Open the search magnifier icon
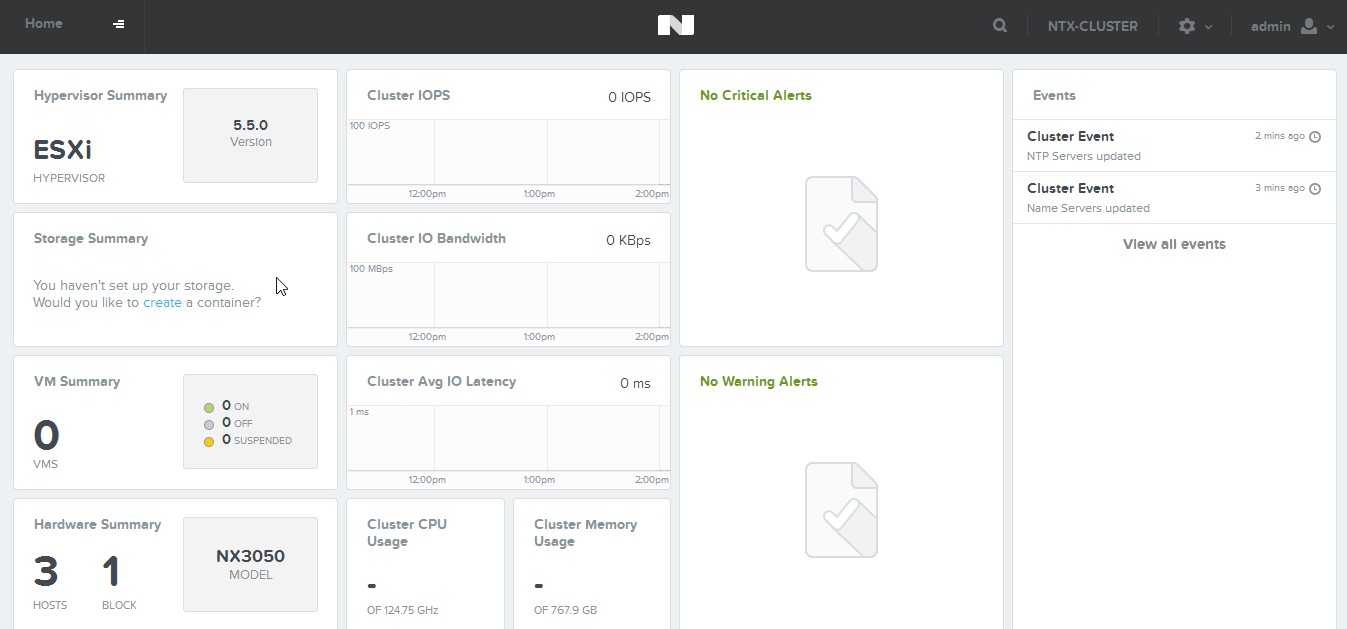 pos(1000,26)
